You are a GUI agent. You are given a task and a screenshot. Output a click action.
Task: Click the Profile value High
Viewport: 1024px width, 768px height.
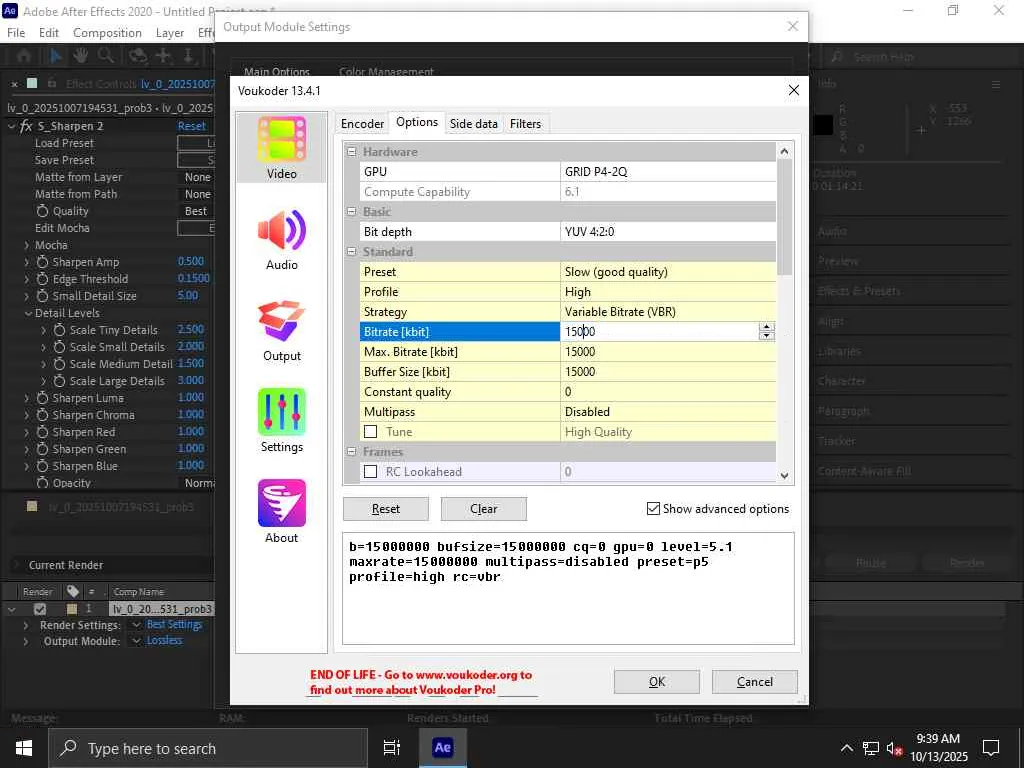[668, 292]
